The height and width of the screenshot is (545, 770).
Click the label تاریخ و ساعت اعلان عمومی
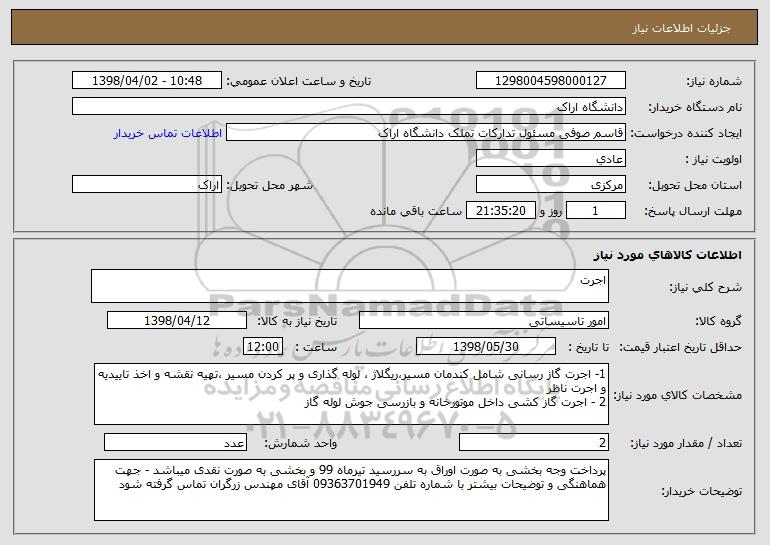[299, 81]
